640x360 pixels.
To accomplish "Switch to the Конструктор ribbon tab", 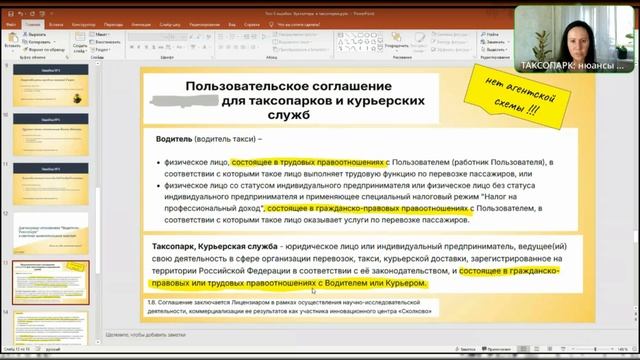I will (x=83, y=25).
